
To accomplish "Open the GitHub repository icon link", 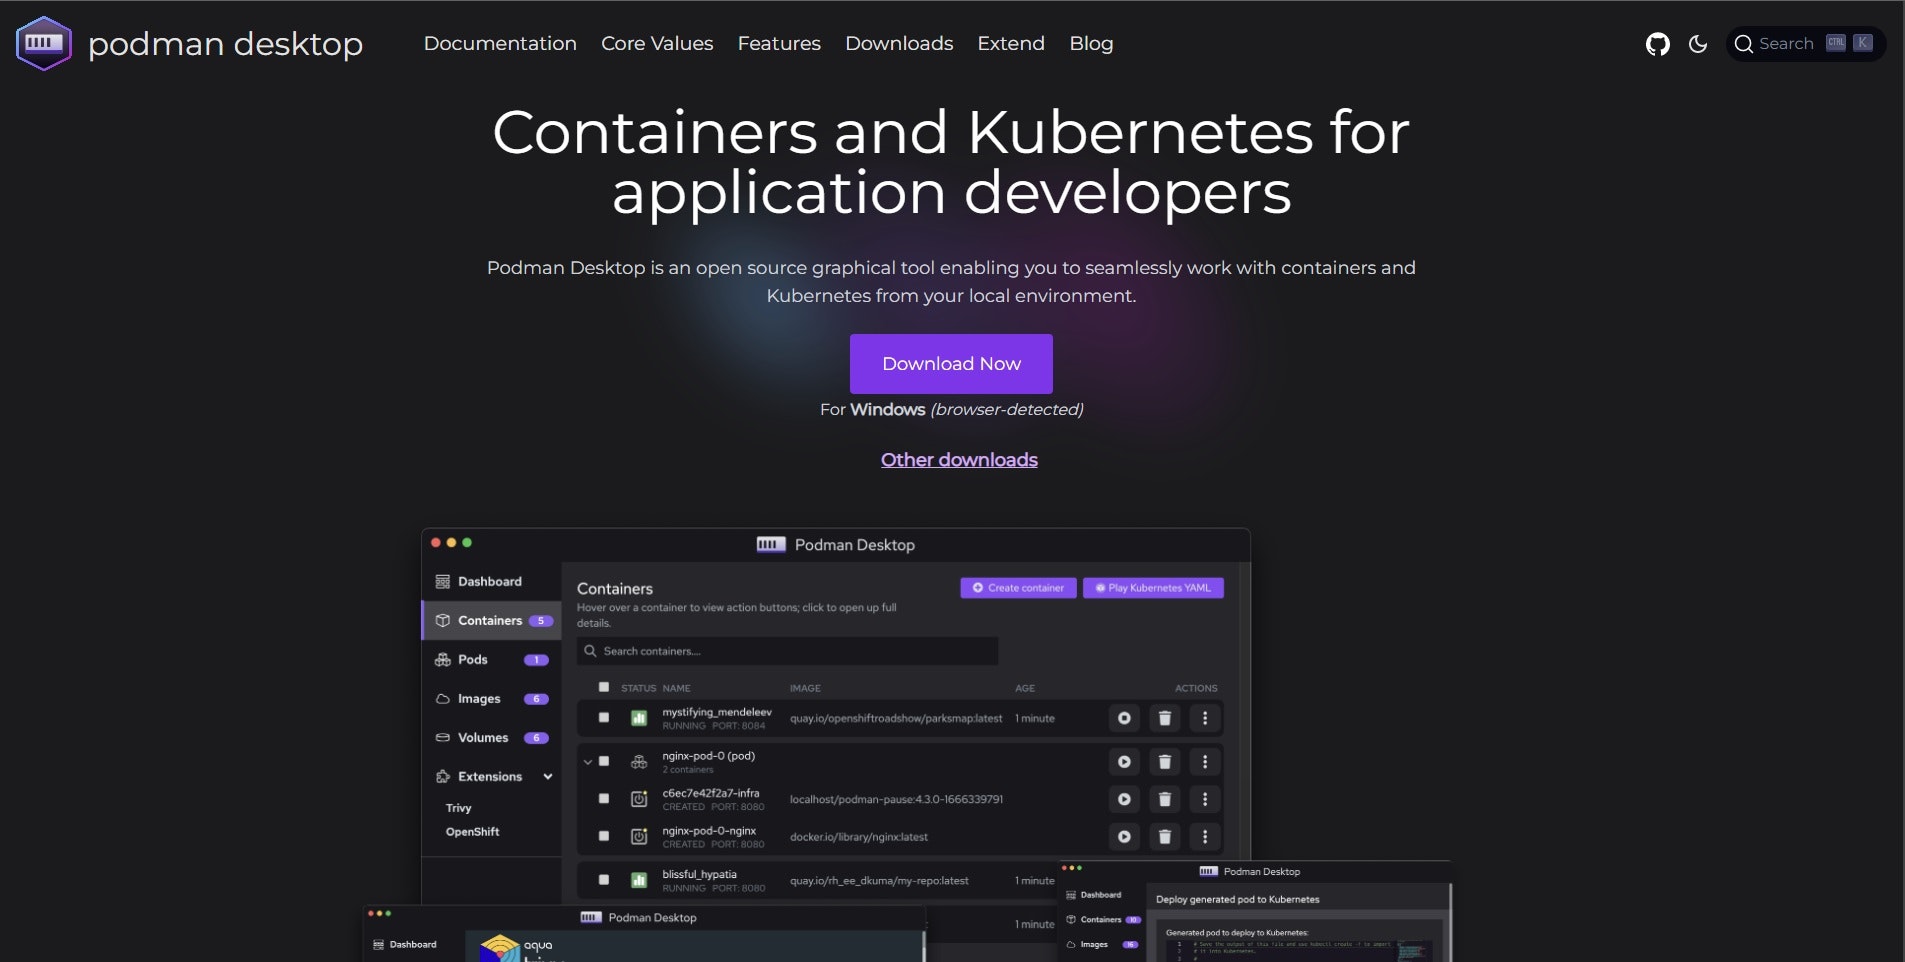I will coord(1657,44).
